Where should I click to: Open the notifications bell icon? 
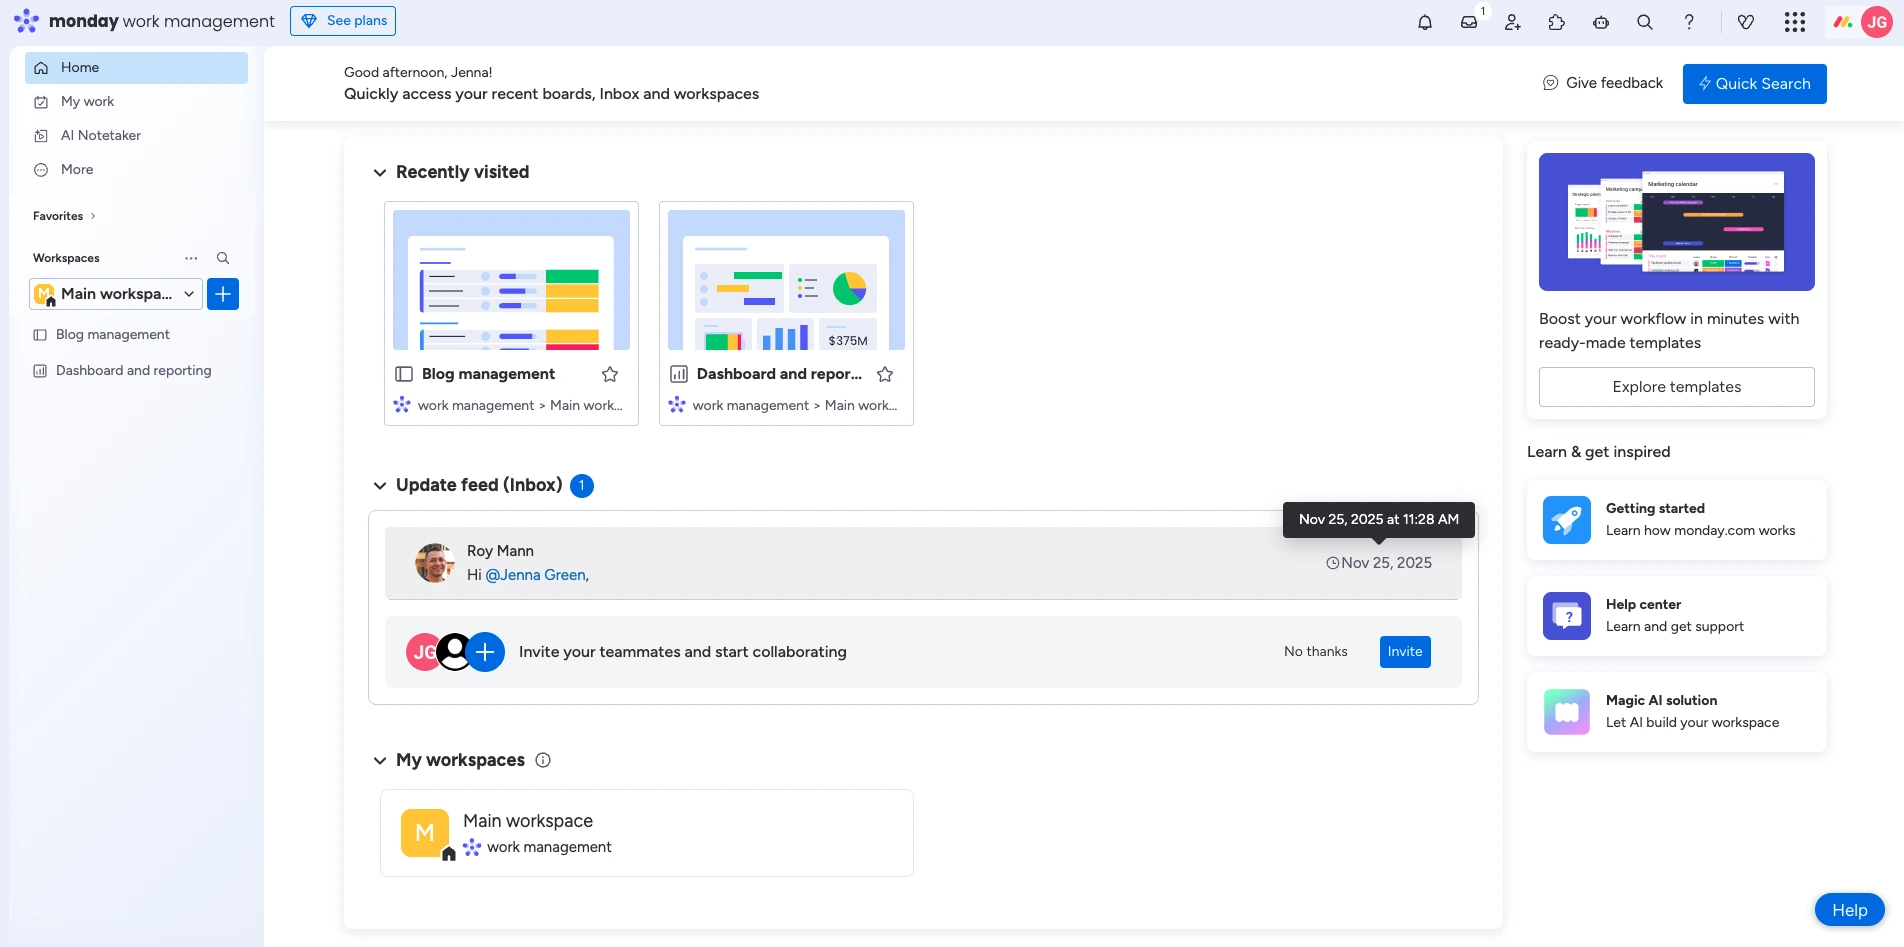coord(1425,22)
